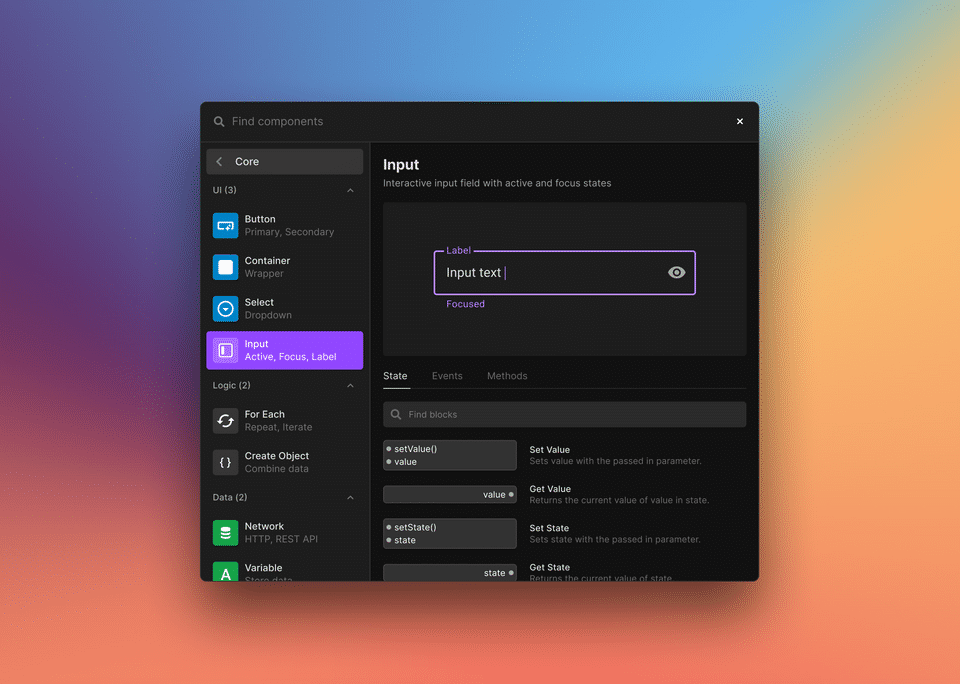Click the state getter block

pyautogui.click(x=450, y=573)
